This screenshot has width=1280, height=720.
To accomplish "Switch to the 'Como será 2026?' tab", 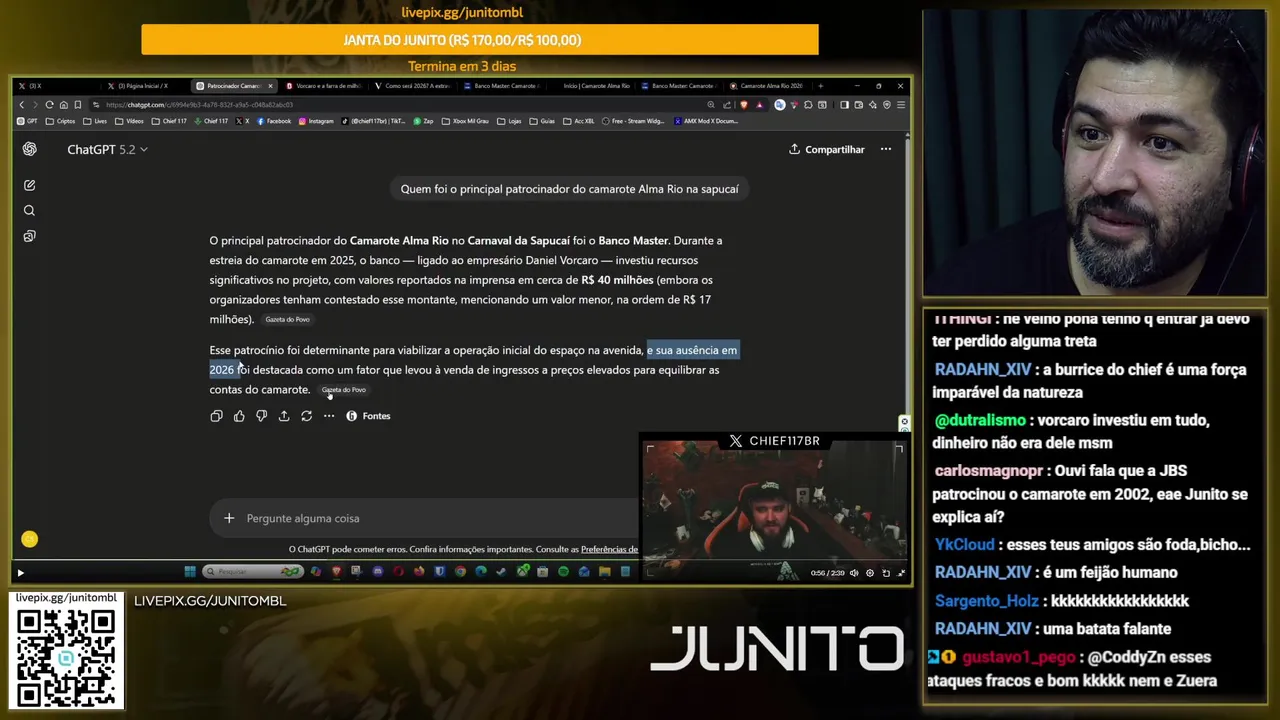I will pos(413,86).
